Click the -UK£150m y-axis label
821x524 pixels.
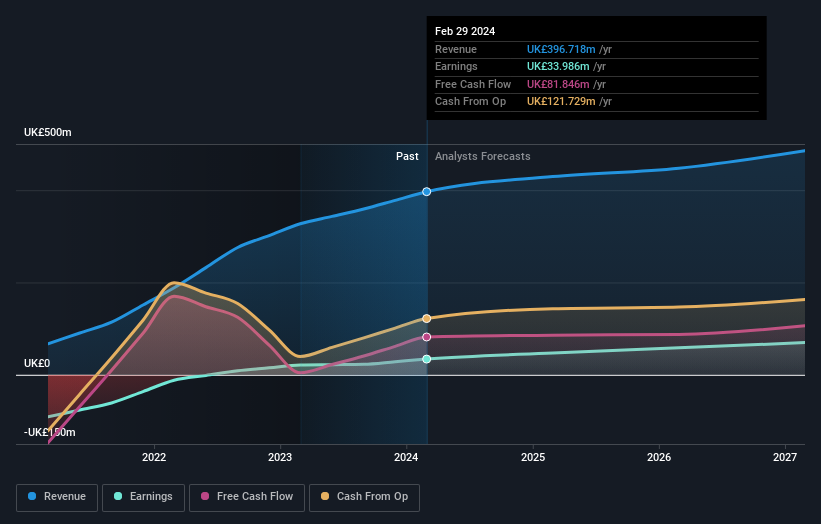click(50, 432)
